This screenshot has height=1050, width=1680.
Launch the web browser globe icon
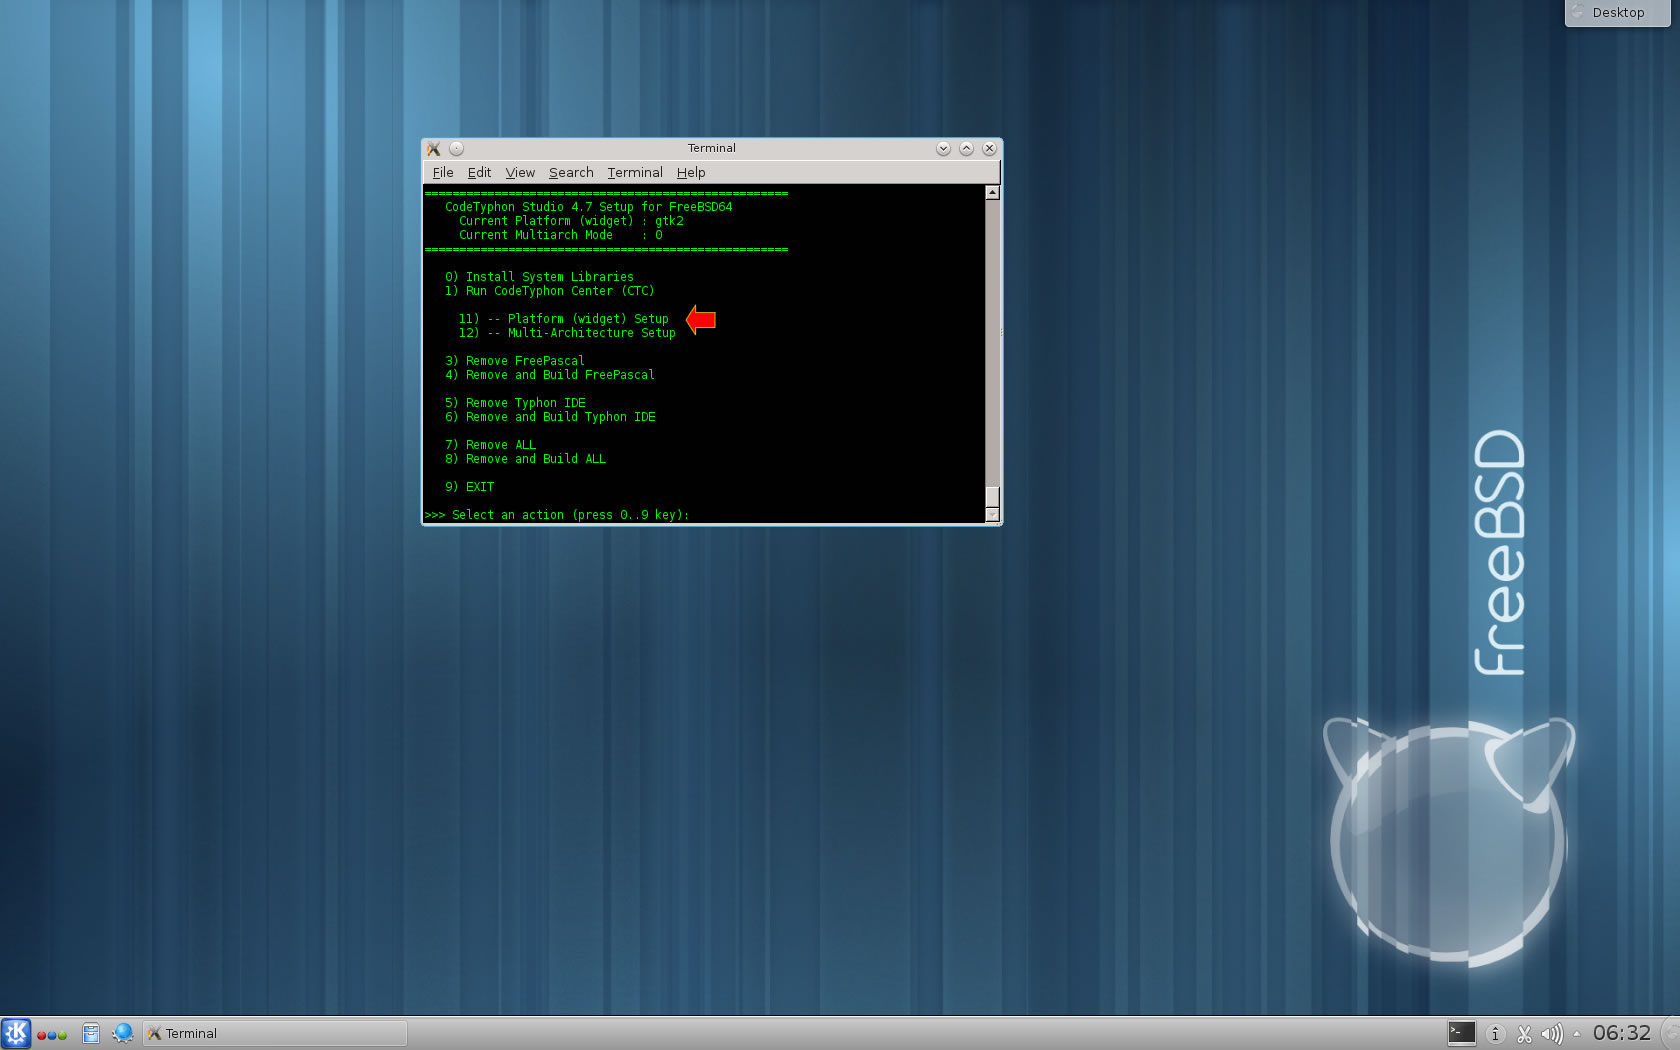[123, 1033]
